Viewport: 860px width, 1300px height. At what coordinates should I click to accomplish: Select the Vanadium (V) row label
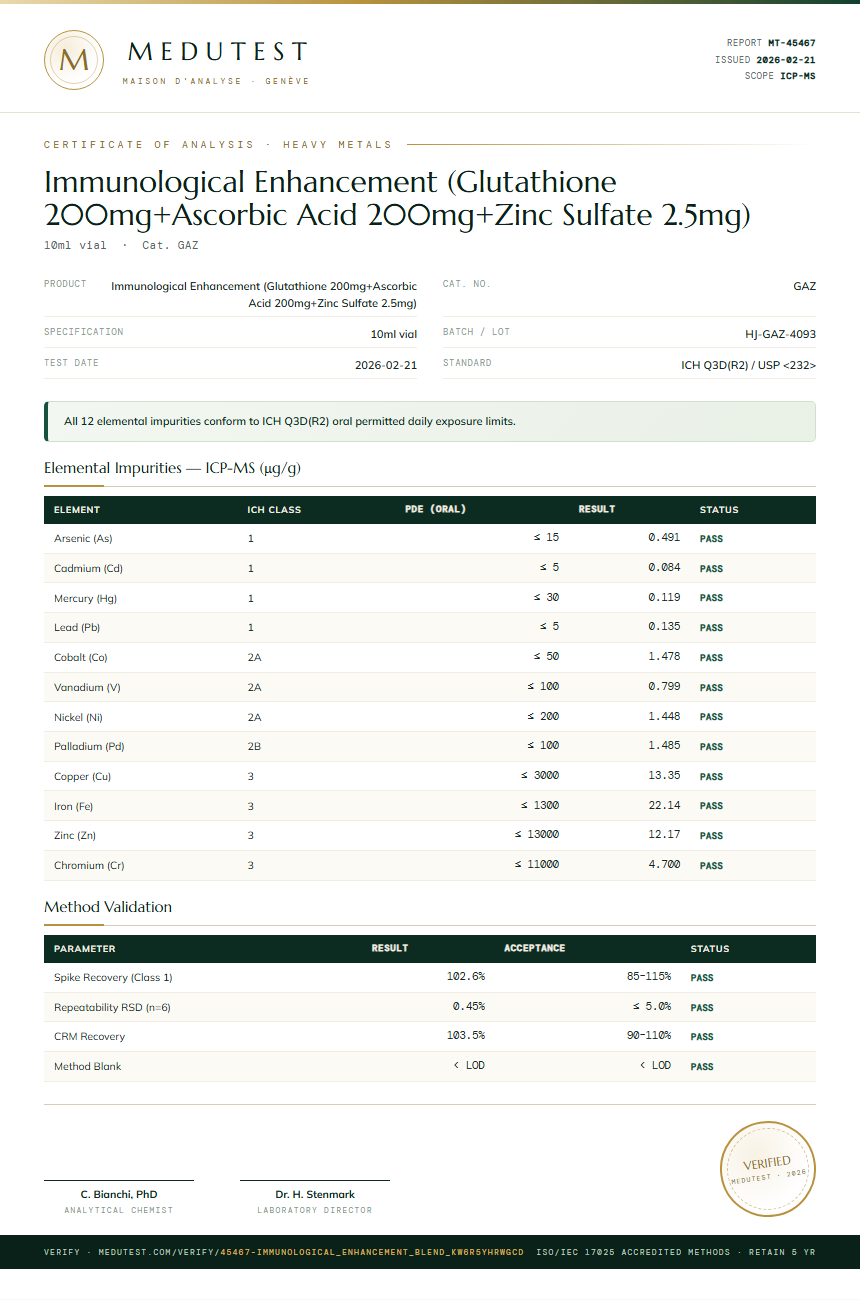[87, 687]
